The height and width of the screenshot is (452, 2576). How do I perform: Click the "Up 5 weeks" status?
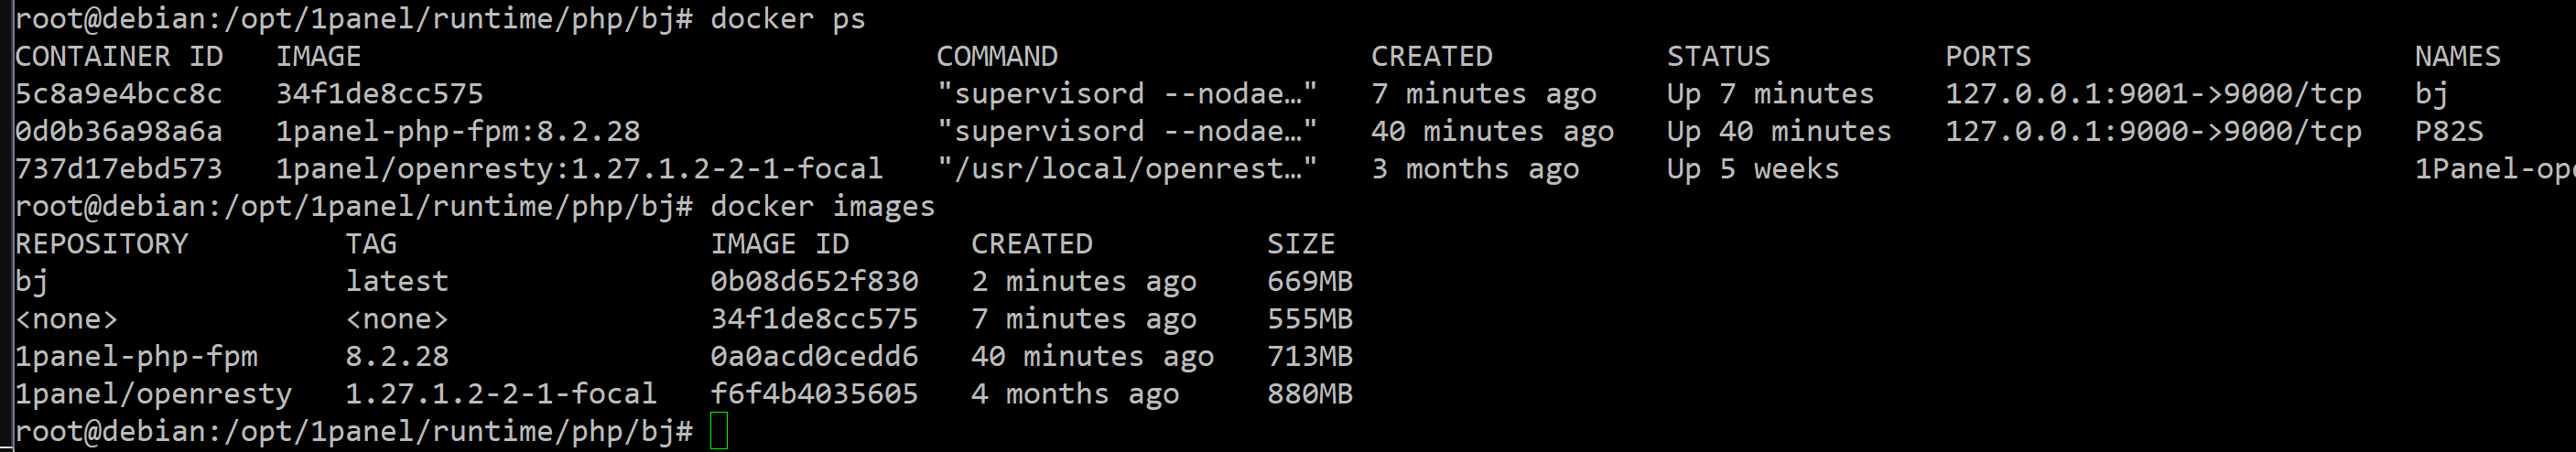(x=1752, y=169)
